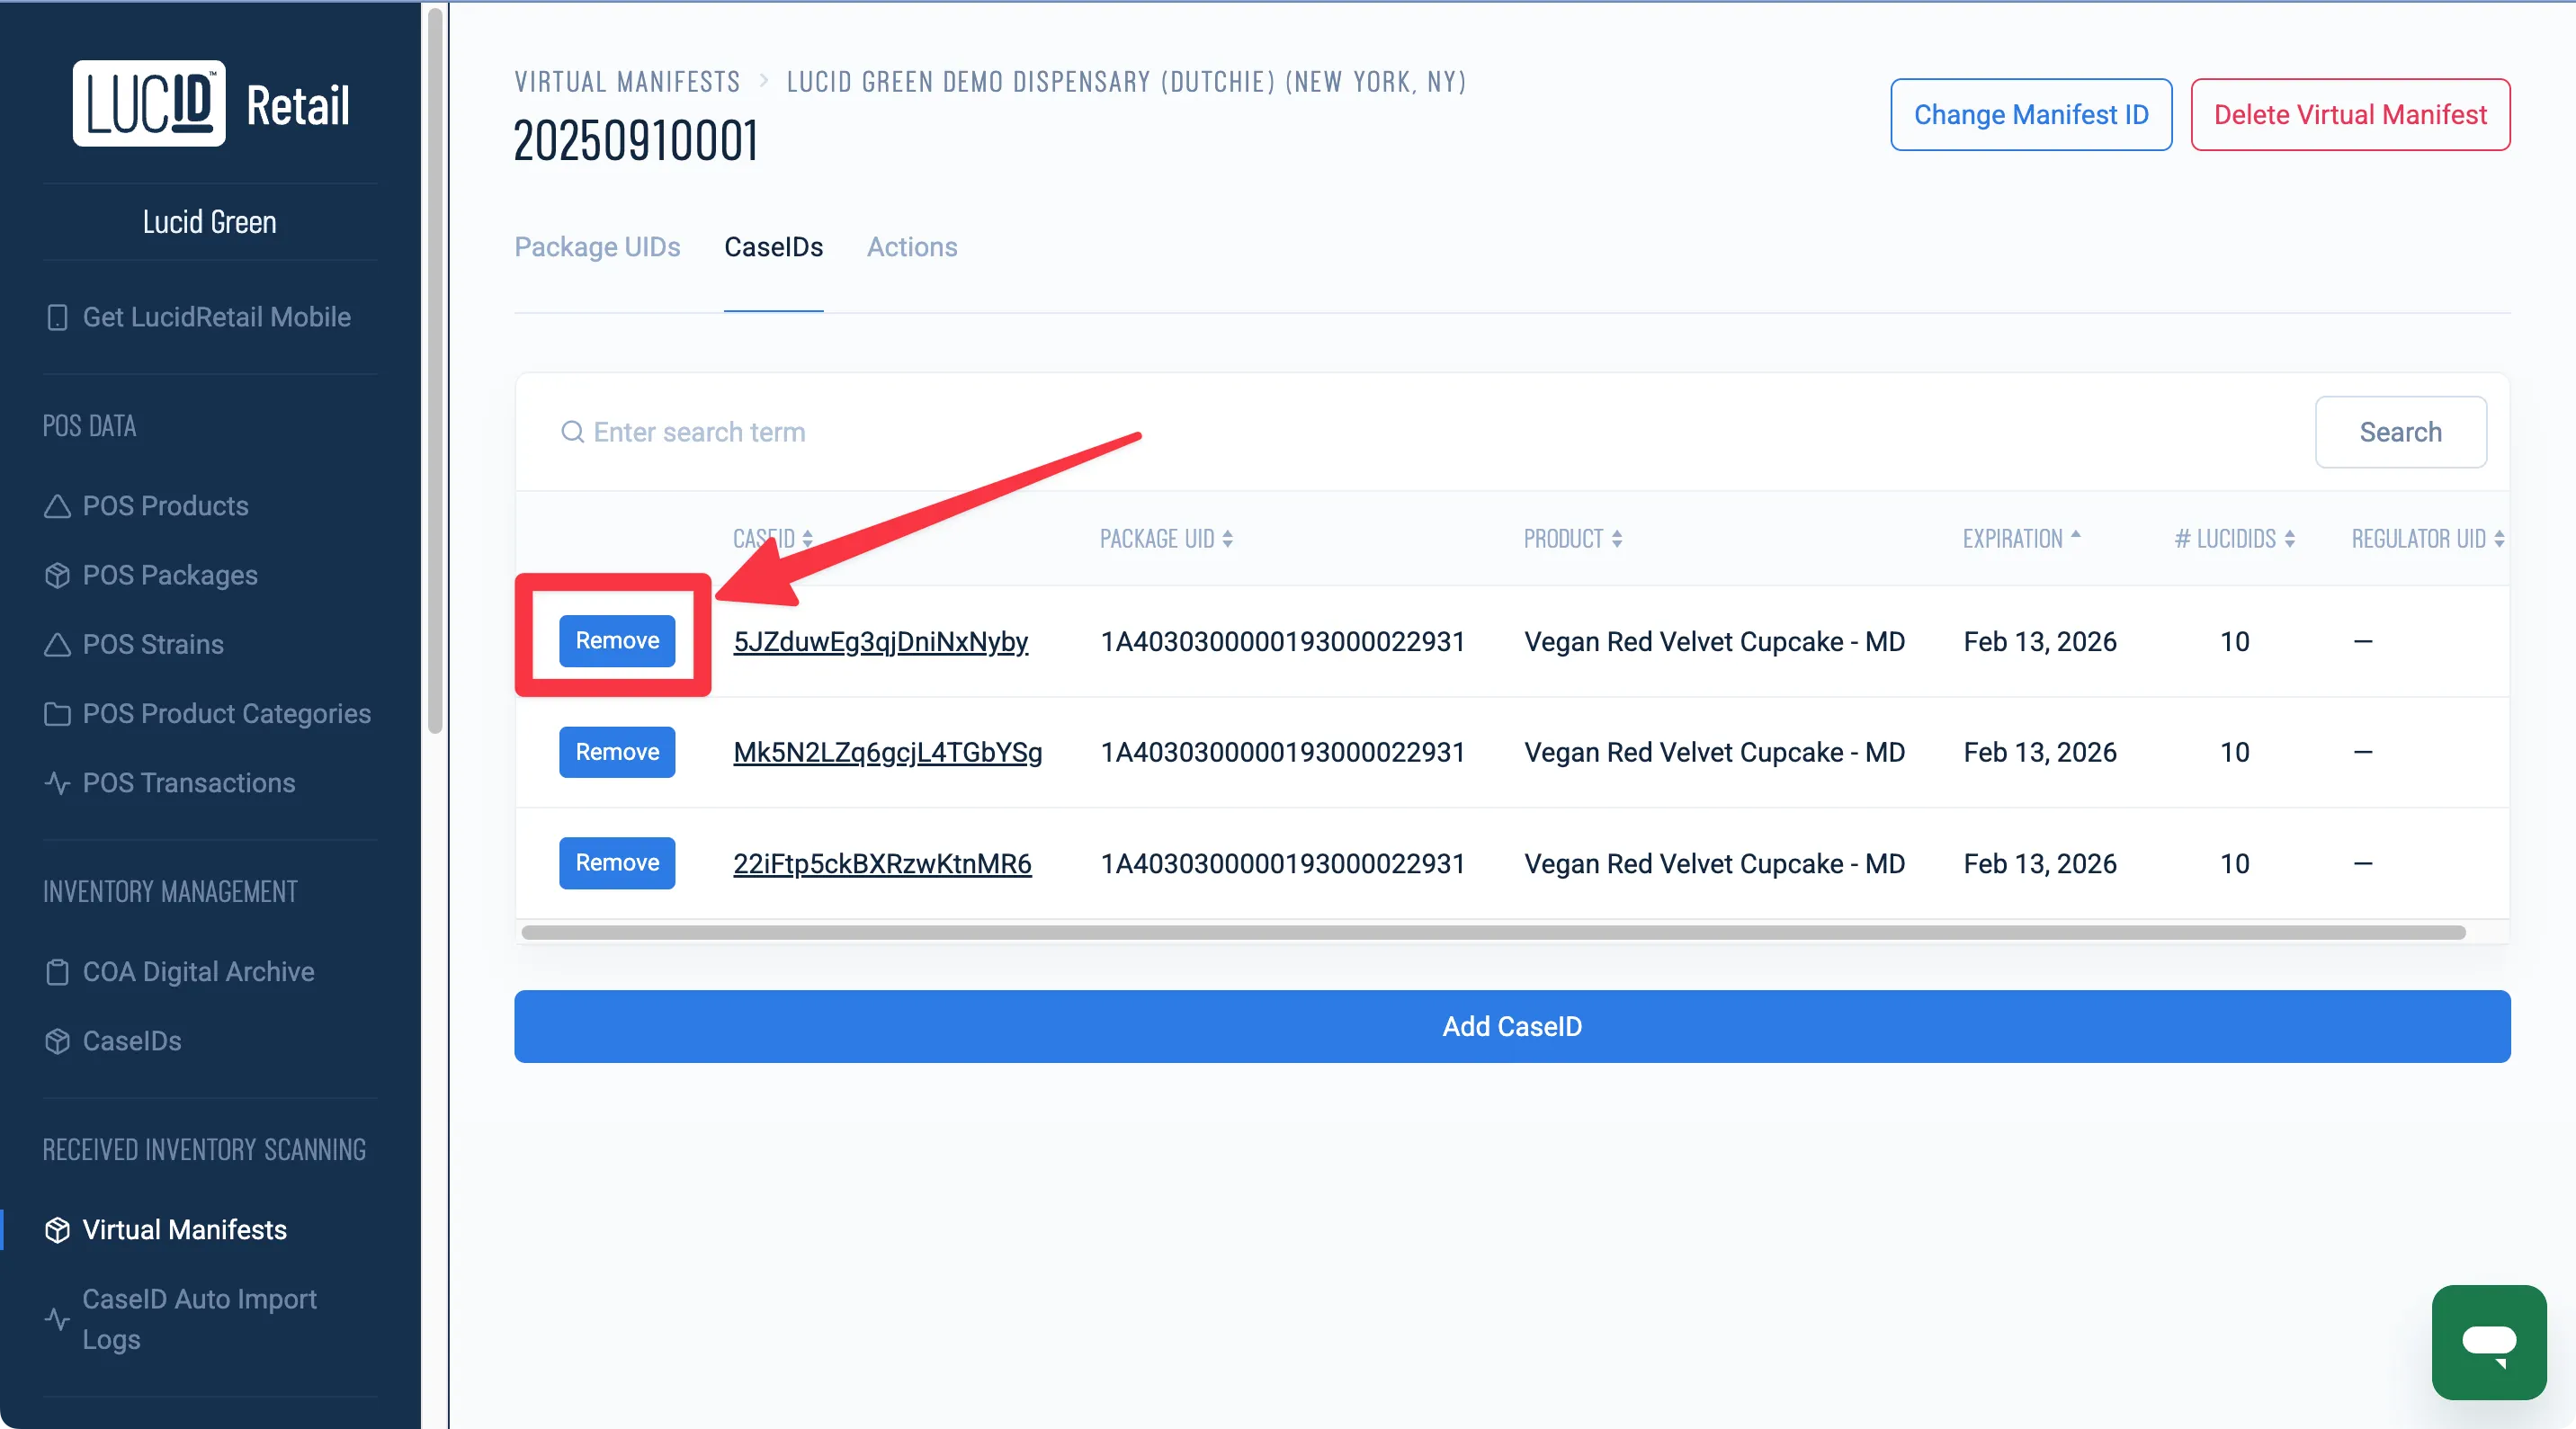
Task: Open CaseID link 22iFtp5ckBXRzwKtnMR6
Action: click(881, 864)
